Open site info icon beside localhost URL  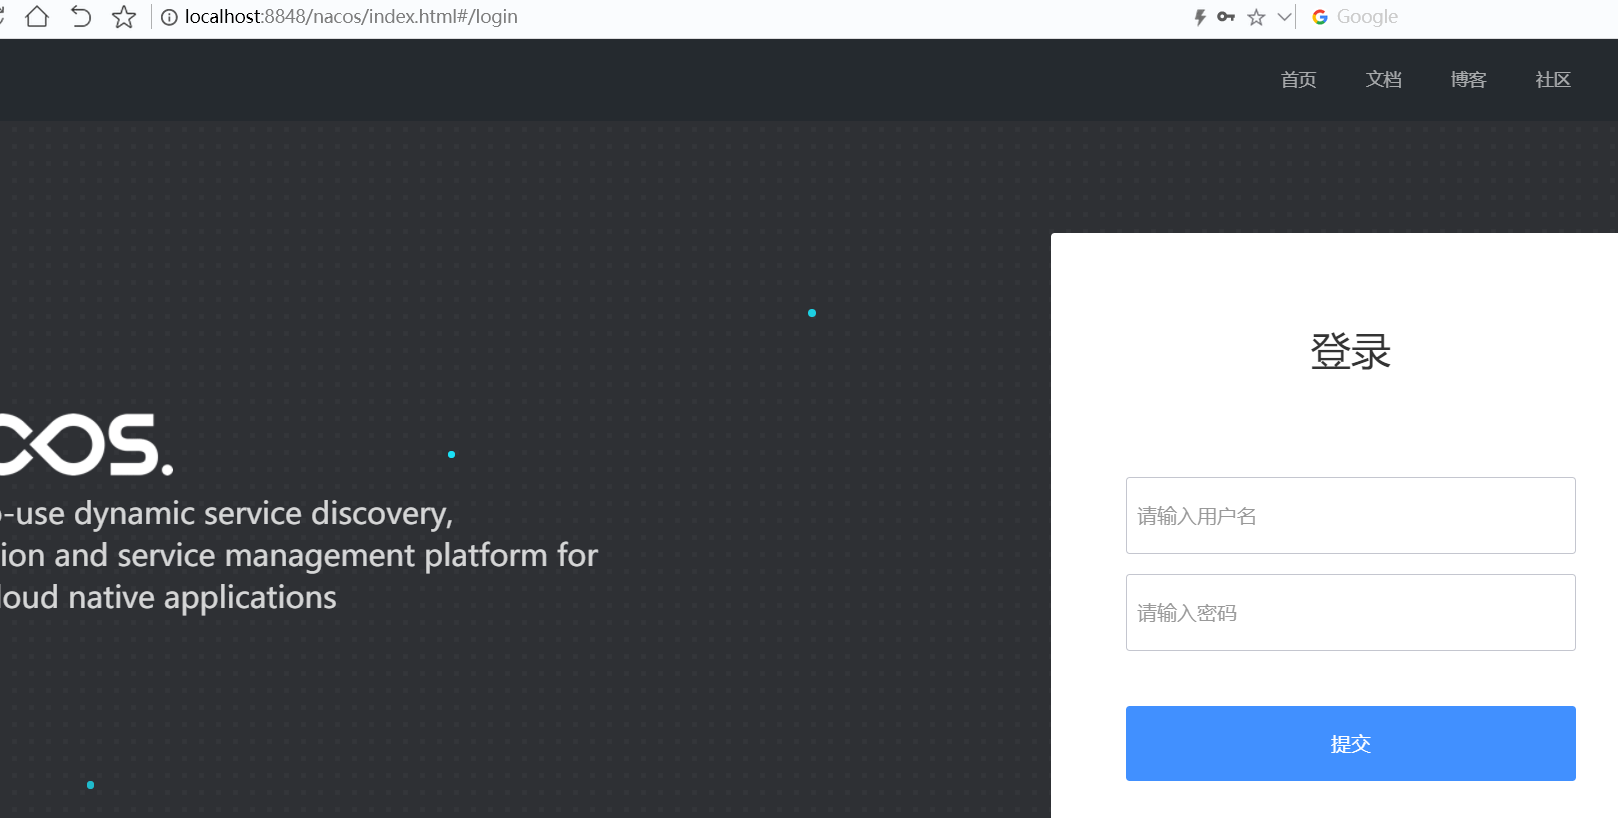(169, 17)
